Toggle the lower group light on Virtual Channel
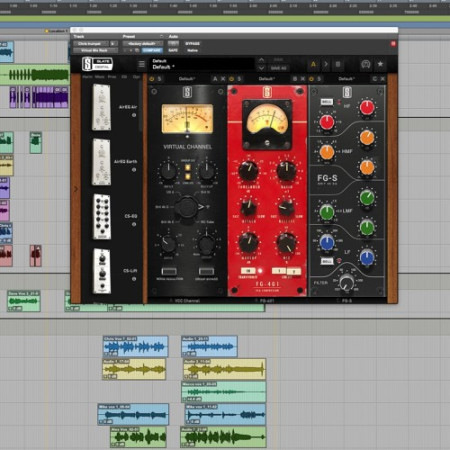 (188, 176)
